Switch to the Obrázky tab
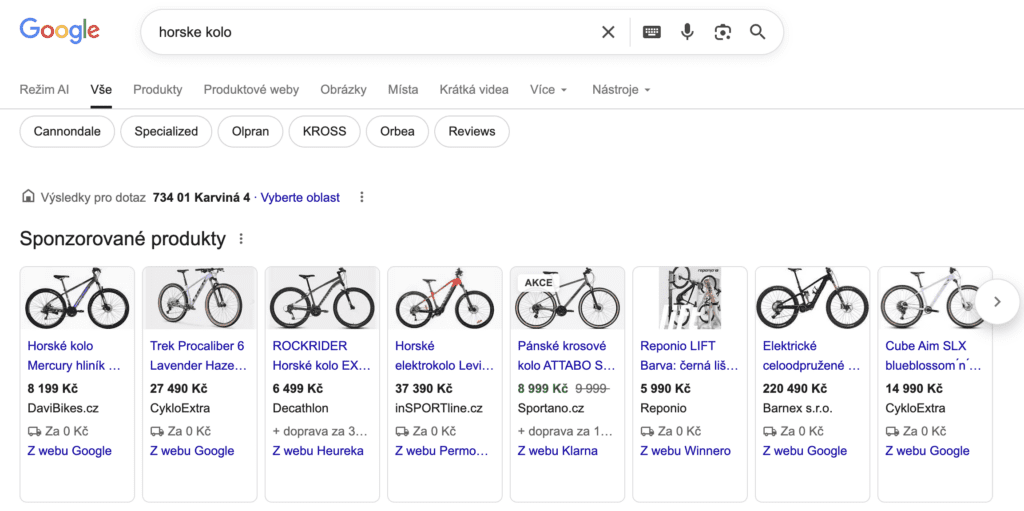This screenshot has width=1024, height=511. coord(343,89)
